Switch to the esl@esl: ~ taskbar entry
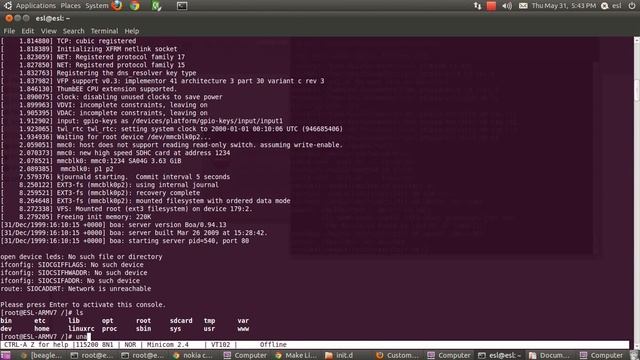 coord(499,355)
